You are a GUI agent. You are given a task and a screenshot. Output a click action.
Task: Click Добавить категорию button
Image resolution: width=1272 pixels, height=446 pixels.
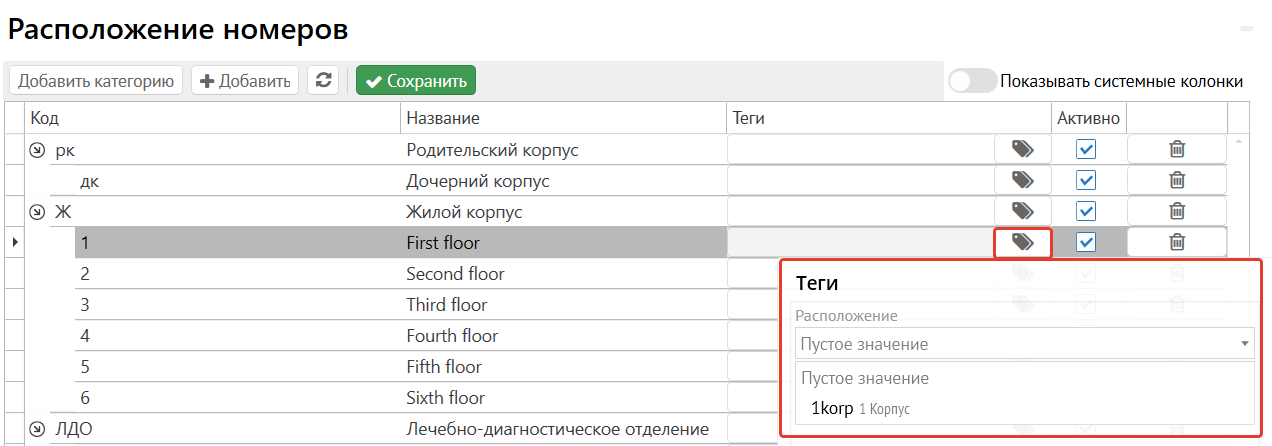pos(96,81)
